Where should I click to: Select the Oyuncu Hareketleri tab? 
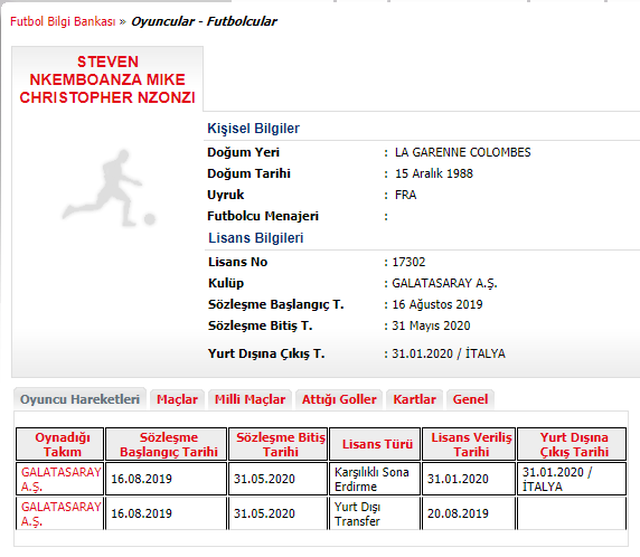tap(80, 399)
